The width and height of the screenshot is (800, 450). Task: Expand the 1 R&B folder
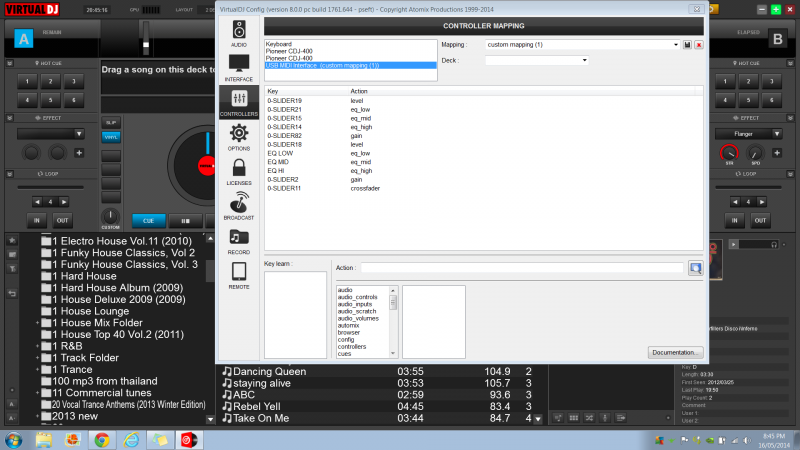tap(37, 346)
